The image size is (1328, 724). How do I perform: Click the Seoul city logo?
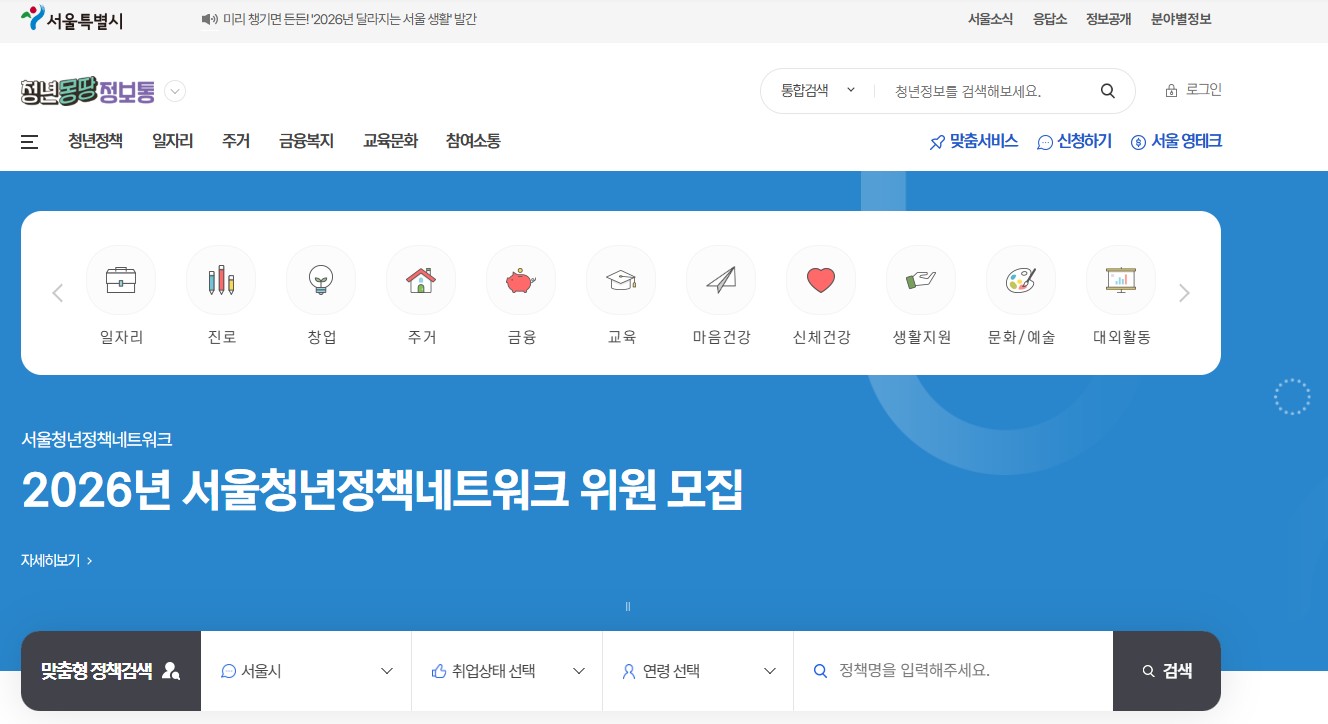72,19
